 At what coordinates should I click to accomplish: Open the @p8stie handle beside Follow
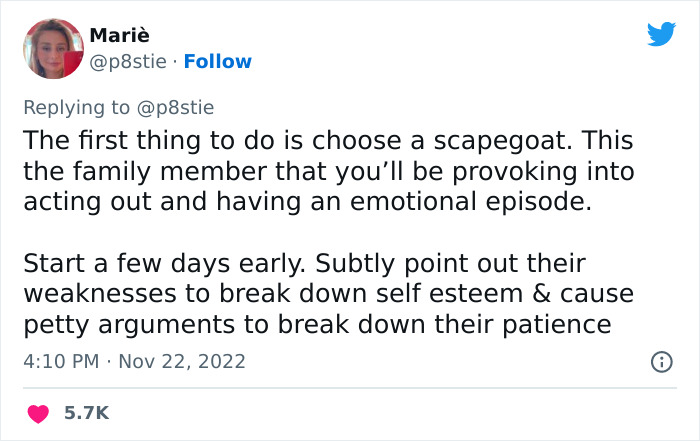(x=126, y=61)
